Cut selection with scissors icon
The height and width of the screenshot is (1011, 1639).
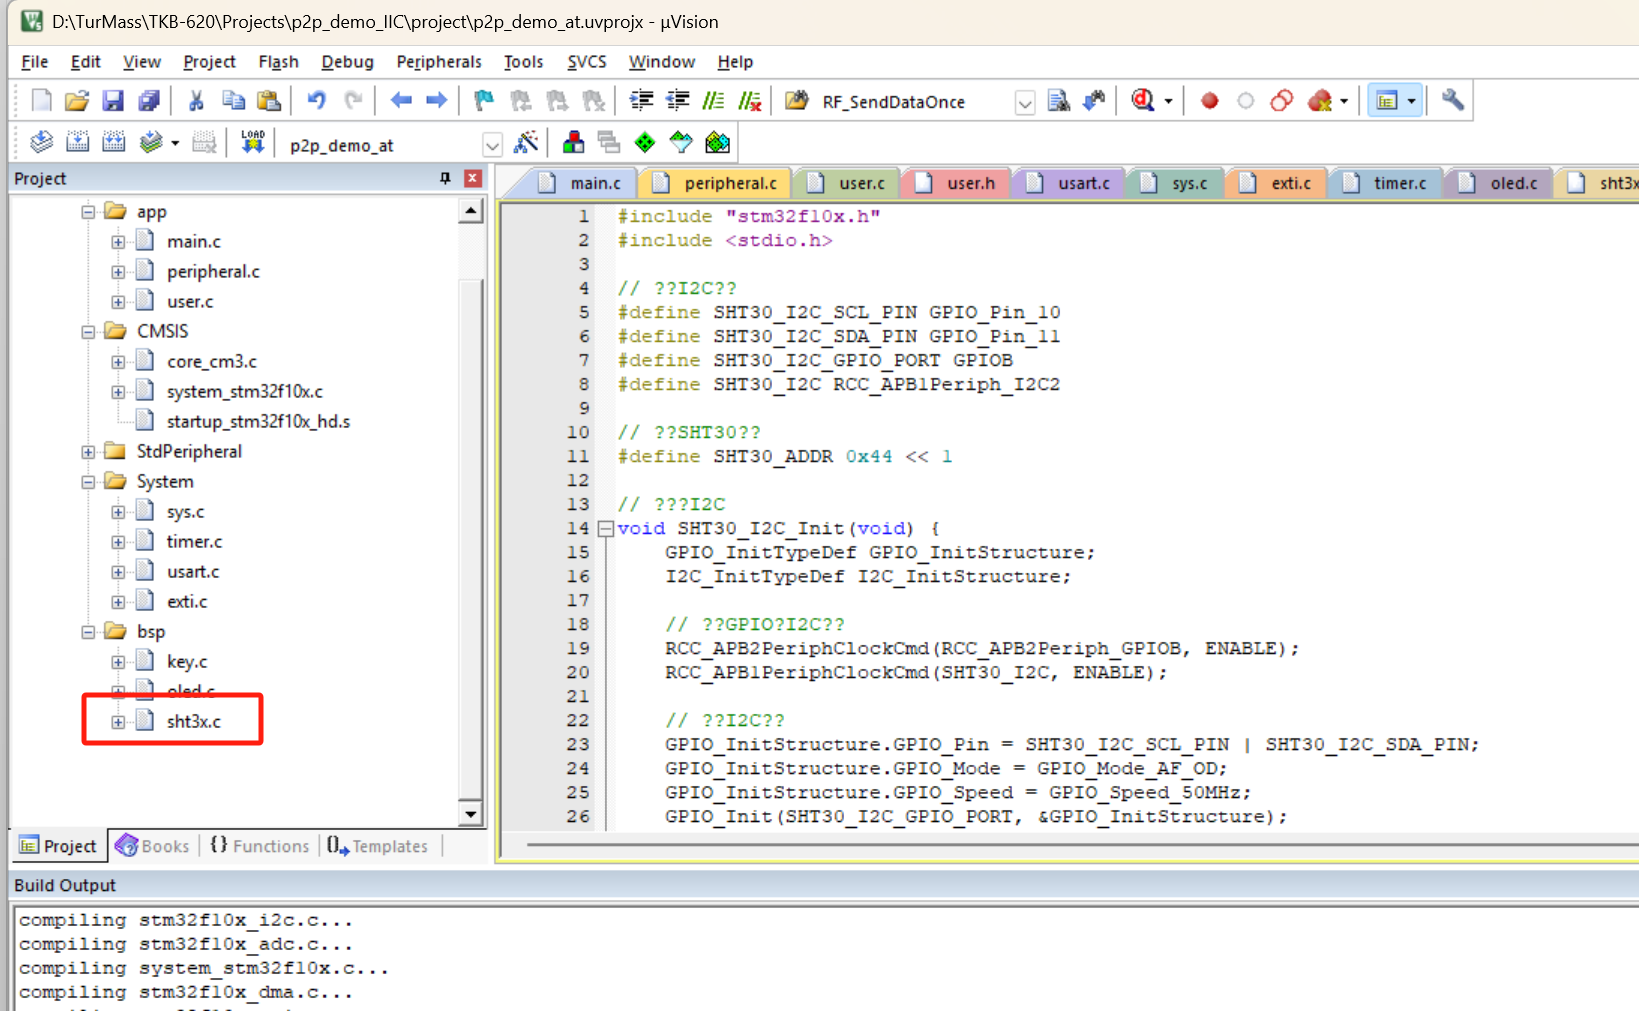(196, 100)
